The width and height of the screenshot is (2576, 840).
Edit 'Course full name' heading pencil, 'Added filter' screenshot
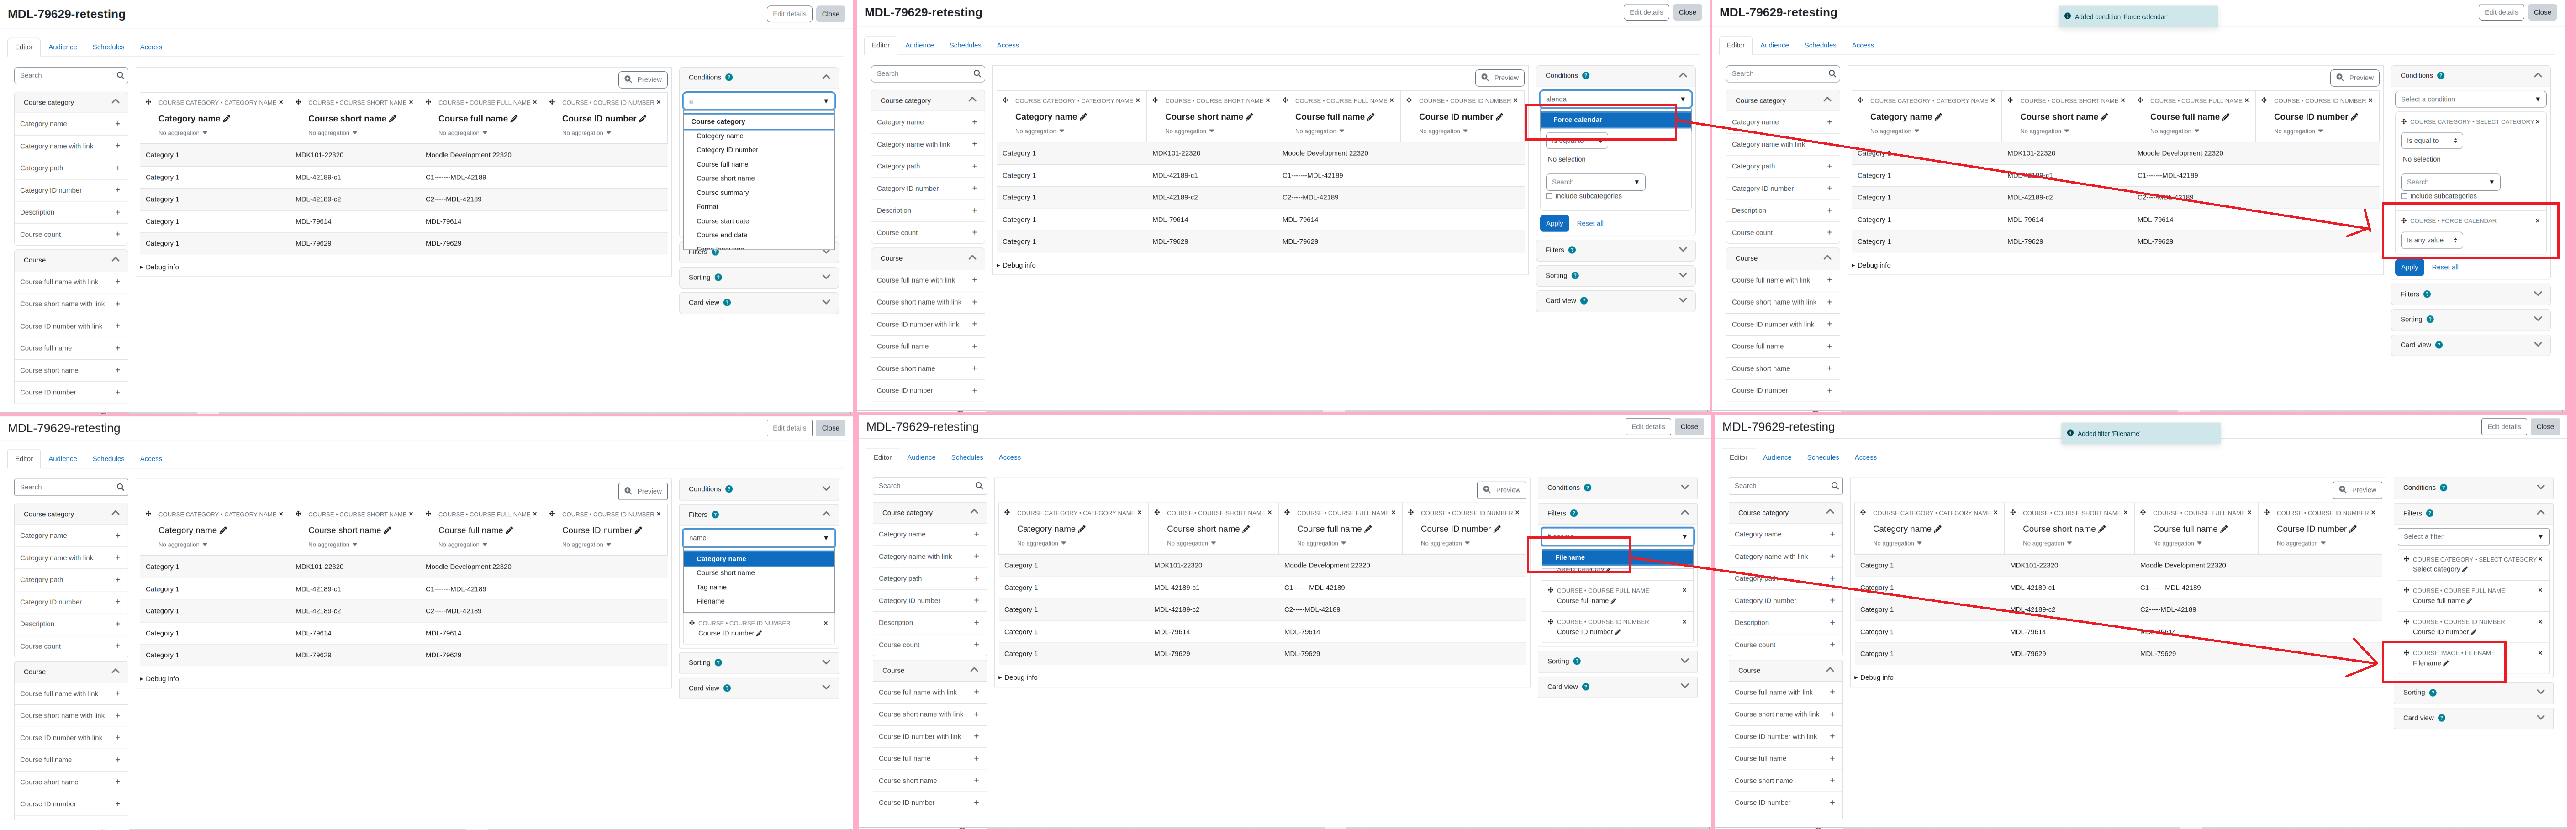point(2223,529)
